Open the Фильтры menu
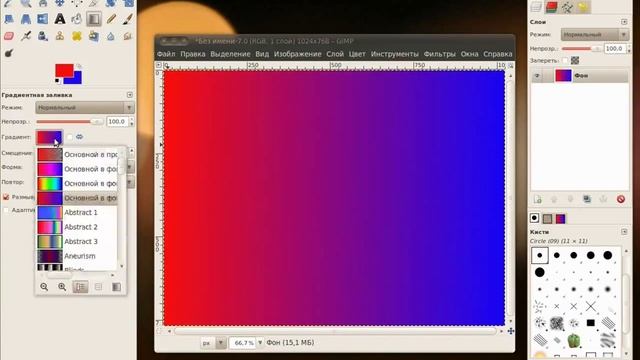640x360 pixels. pos(440,54)
